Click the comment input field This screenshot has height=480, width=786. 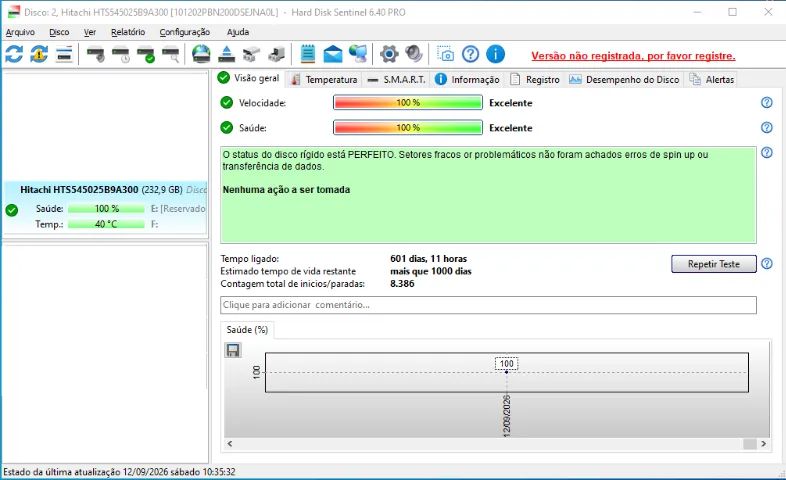(x=488, y=305)
